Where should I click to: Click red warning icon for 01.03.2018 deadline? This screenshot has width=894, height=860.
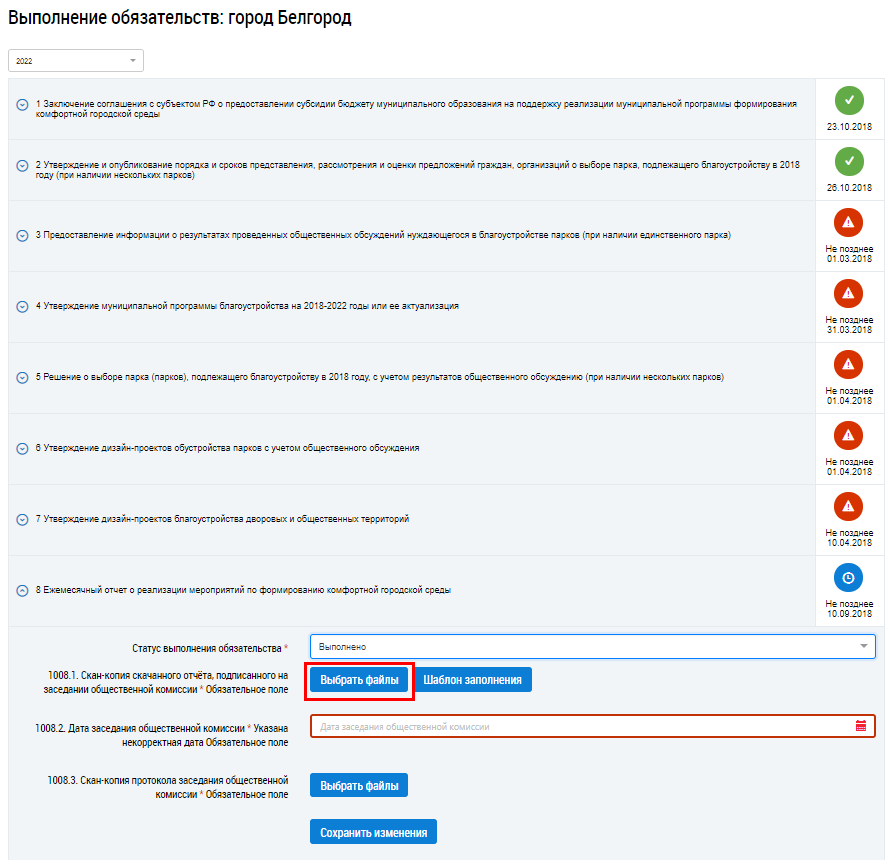[x=848, y=222]
